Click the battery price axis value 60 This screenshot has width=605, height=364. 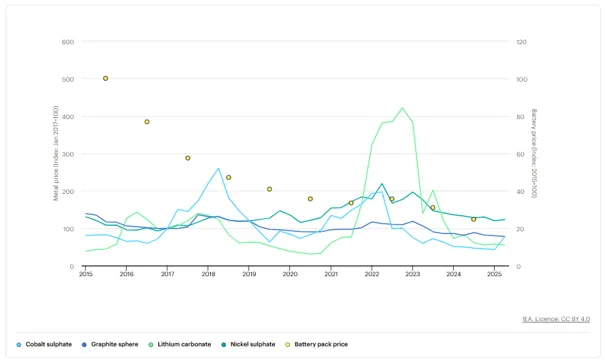coord(521,154)
